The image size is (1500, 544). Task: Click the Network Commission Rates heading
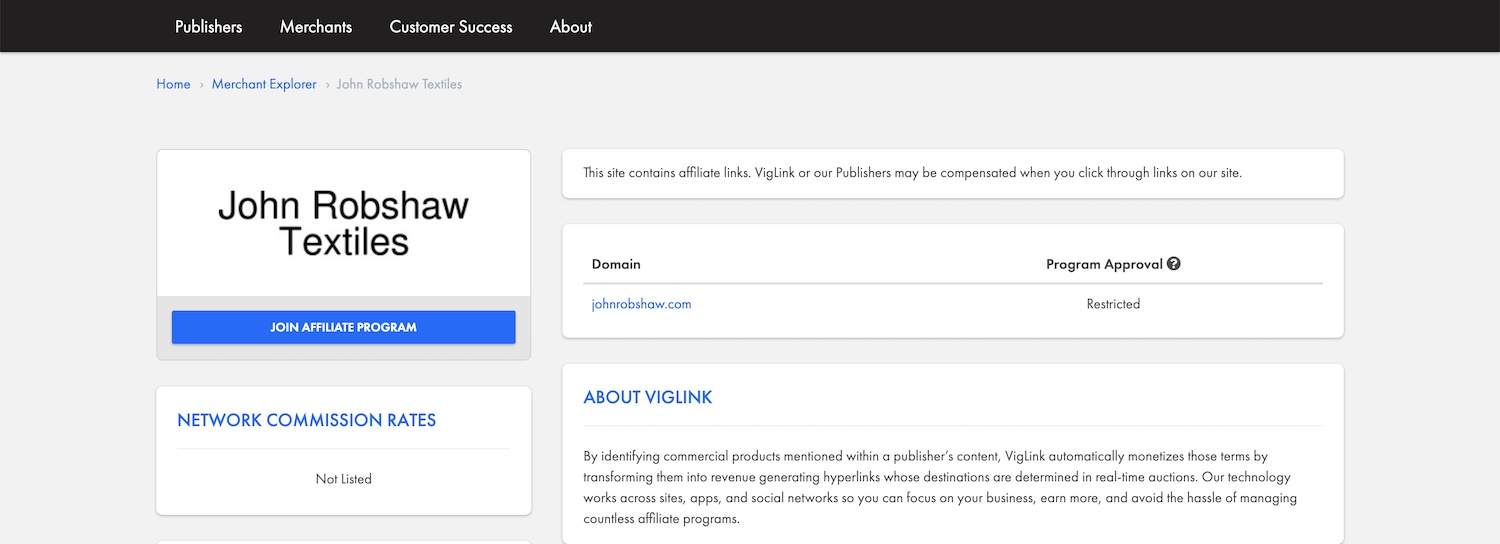tap(307, 420)
